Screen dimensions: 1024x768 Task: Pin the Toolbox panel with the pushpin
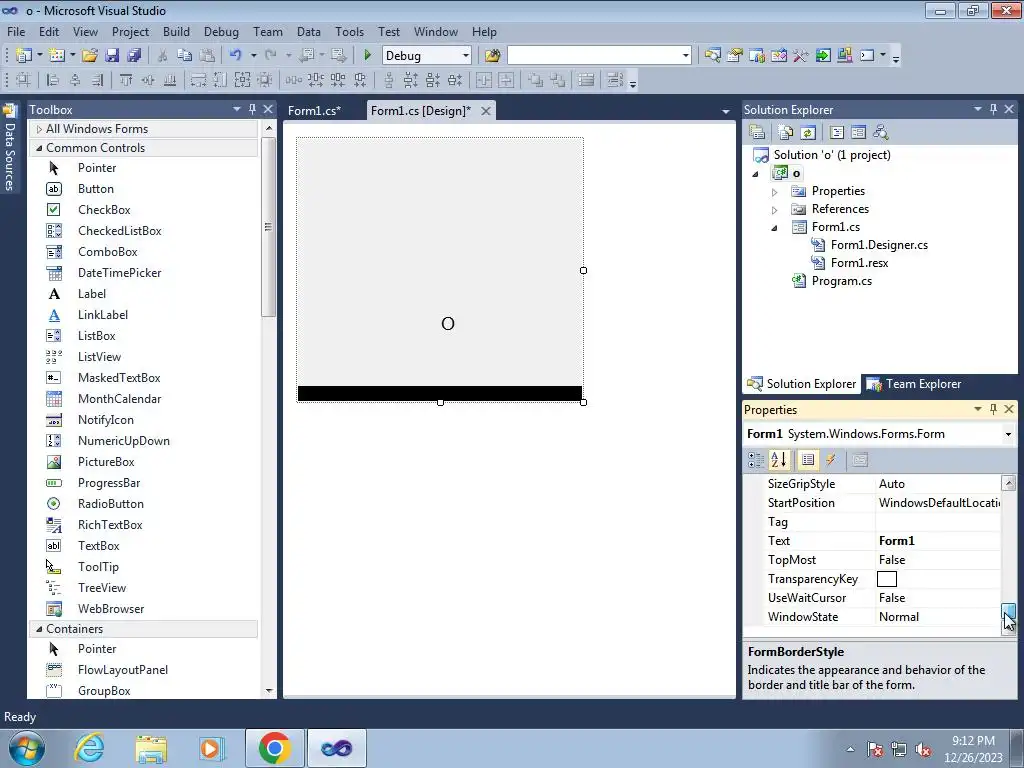(252, 109)
